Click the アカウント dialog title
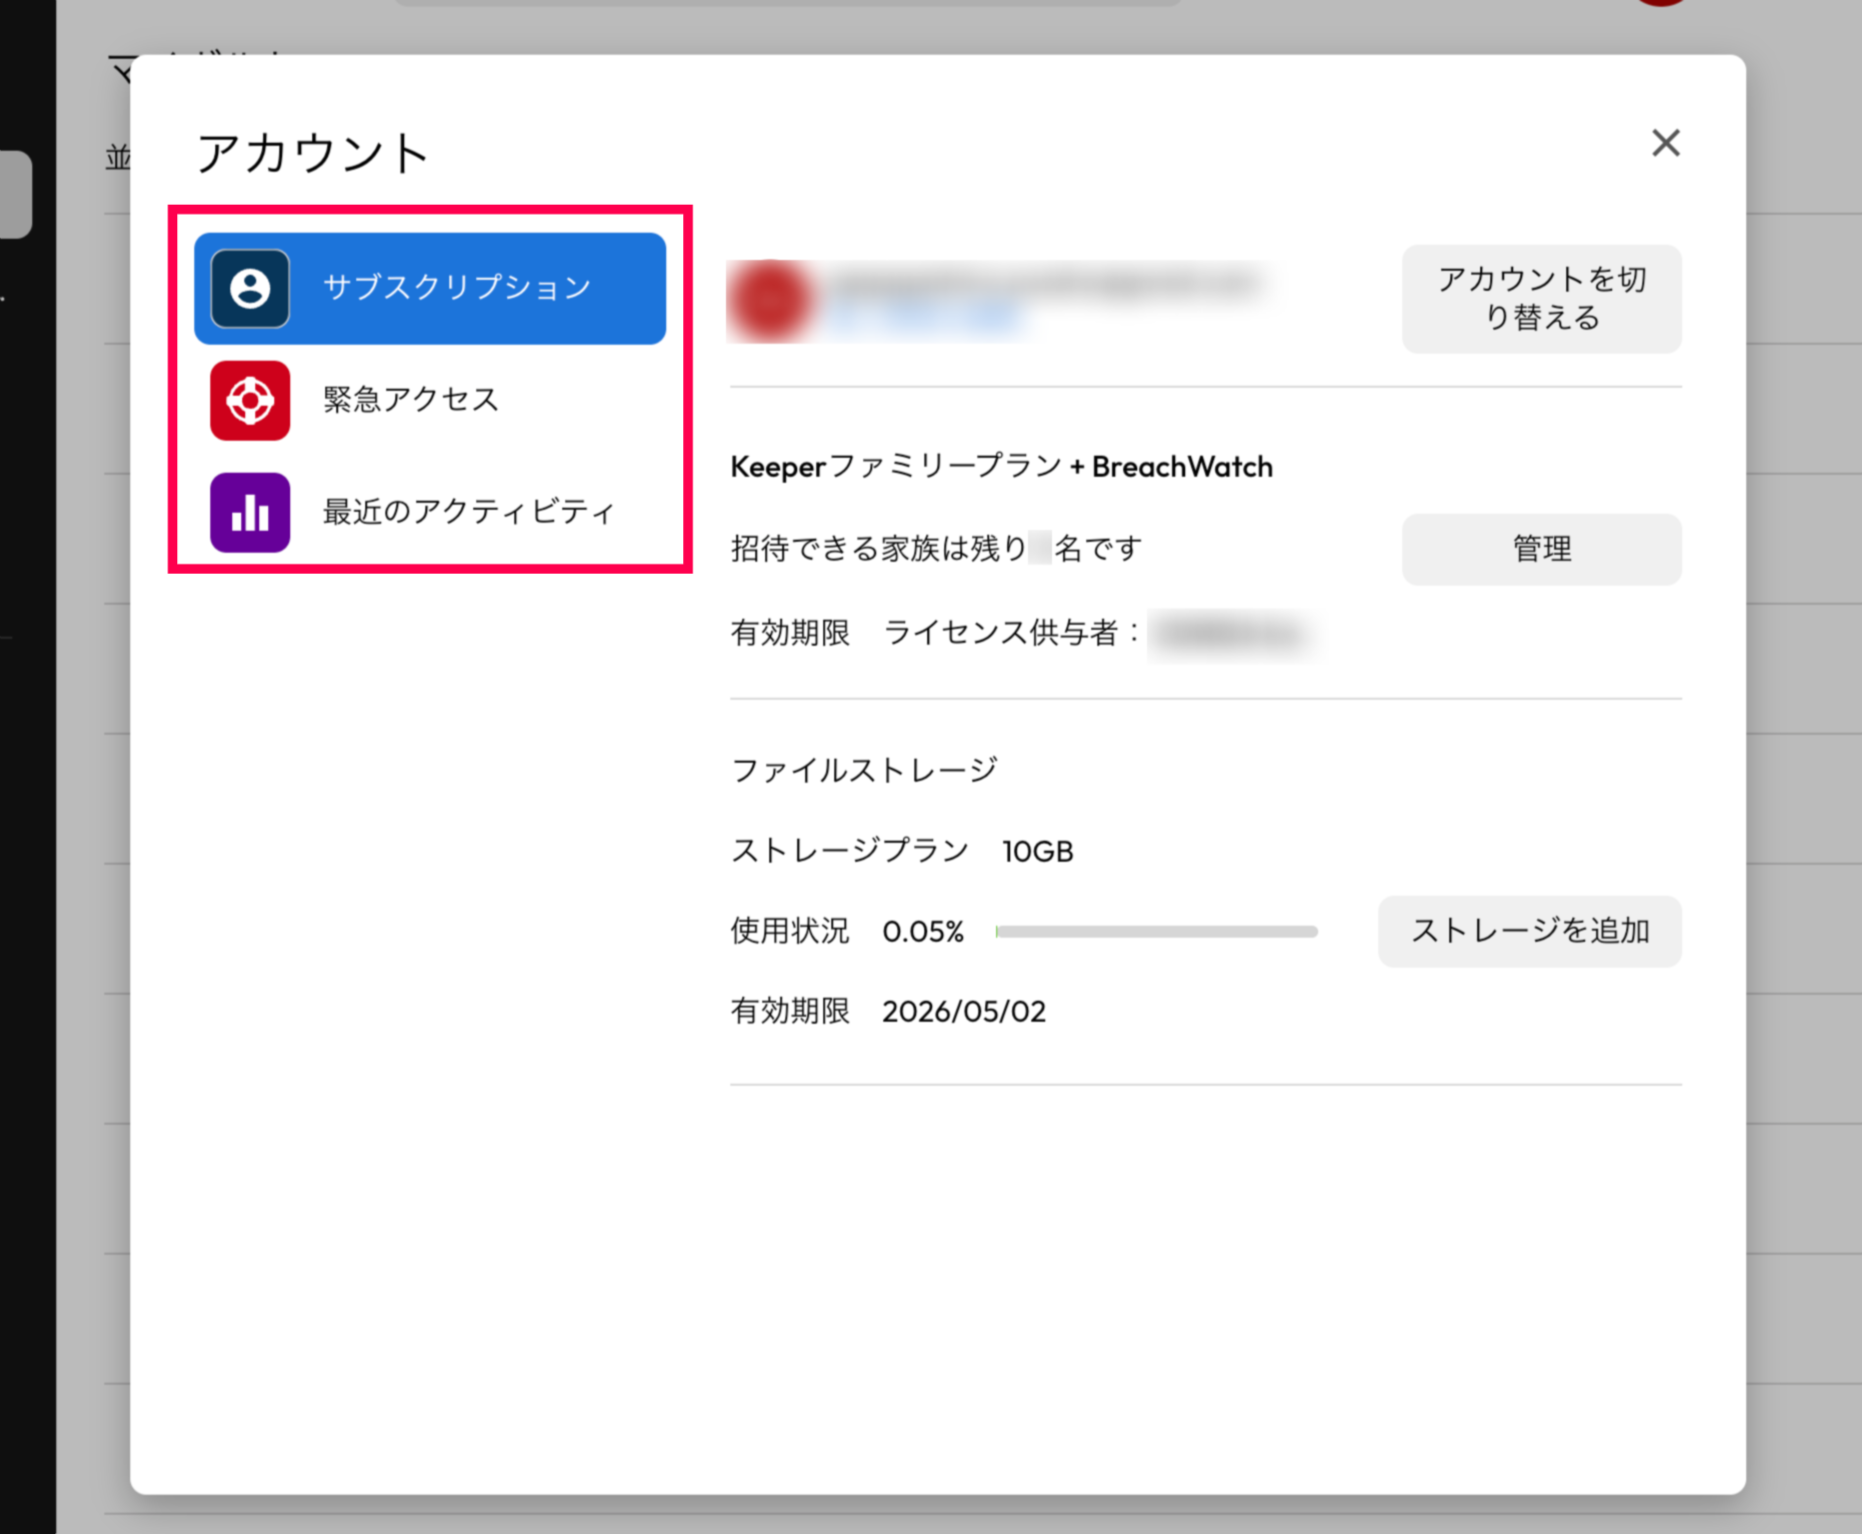Viewport: 1862px width, 1534px height. coord(312,154)
